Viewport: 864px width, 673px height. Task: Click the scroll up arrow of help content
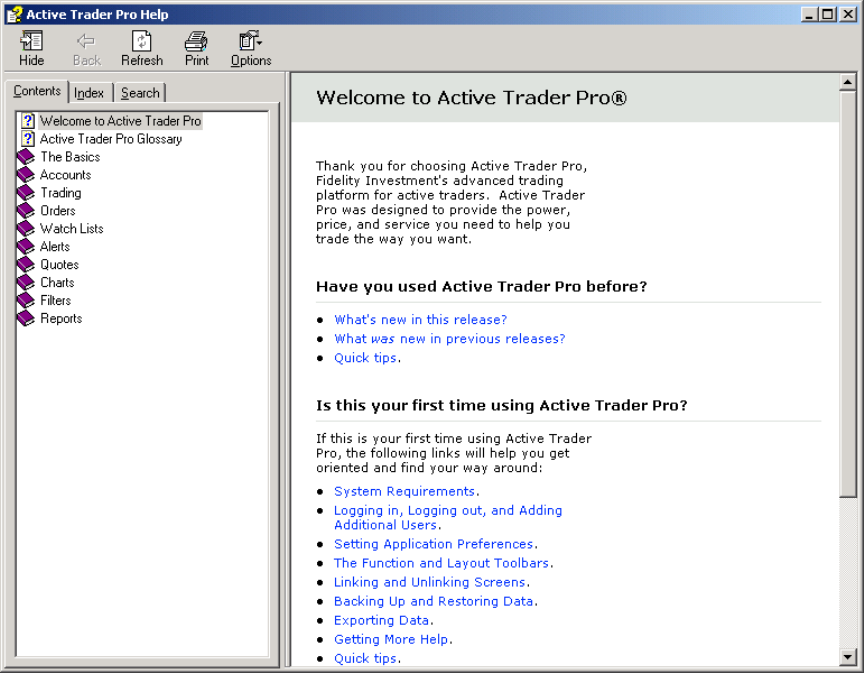847,83
